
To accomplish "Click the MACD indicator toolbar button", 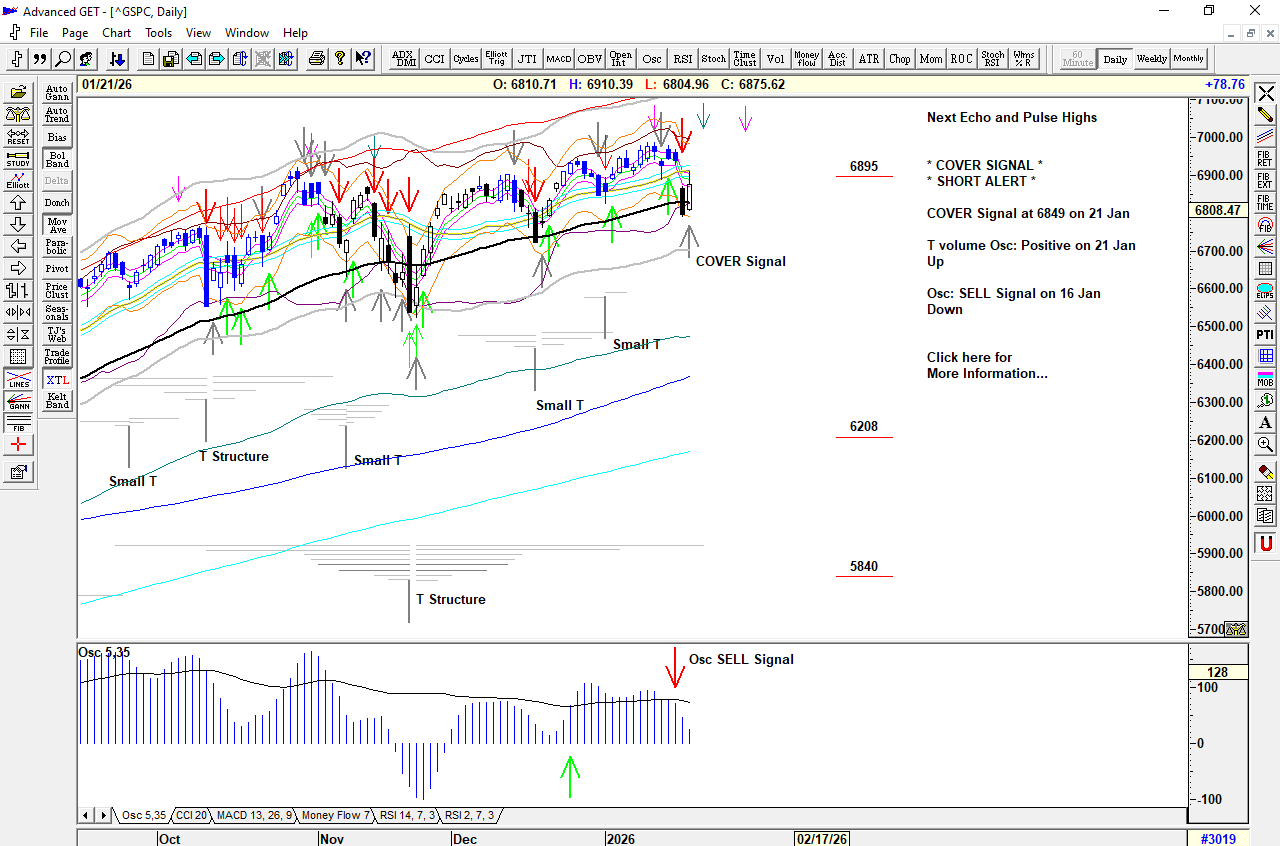I will pos(558,59).
